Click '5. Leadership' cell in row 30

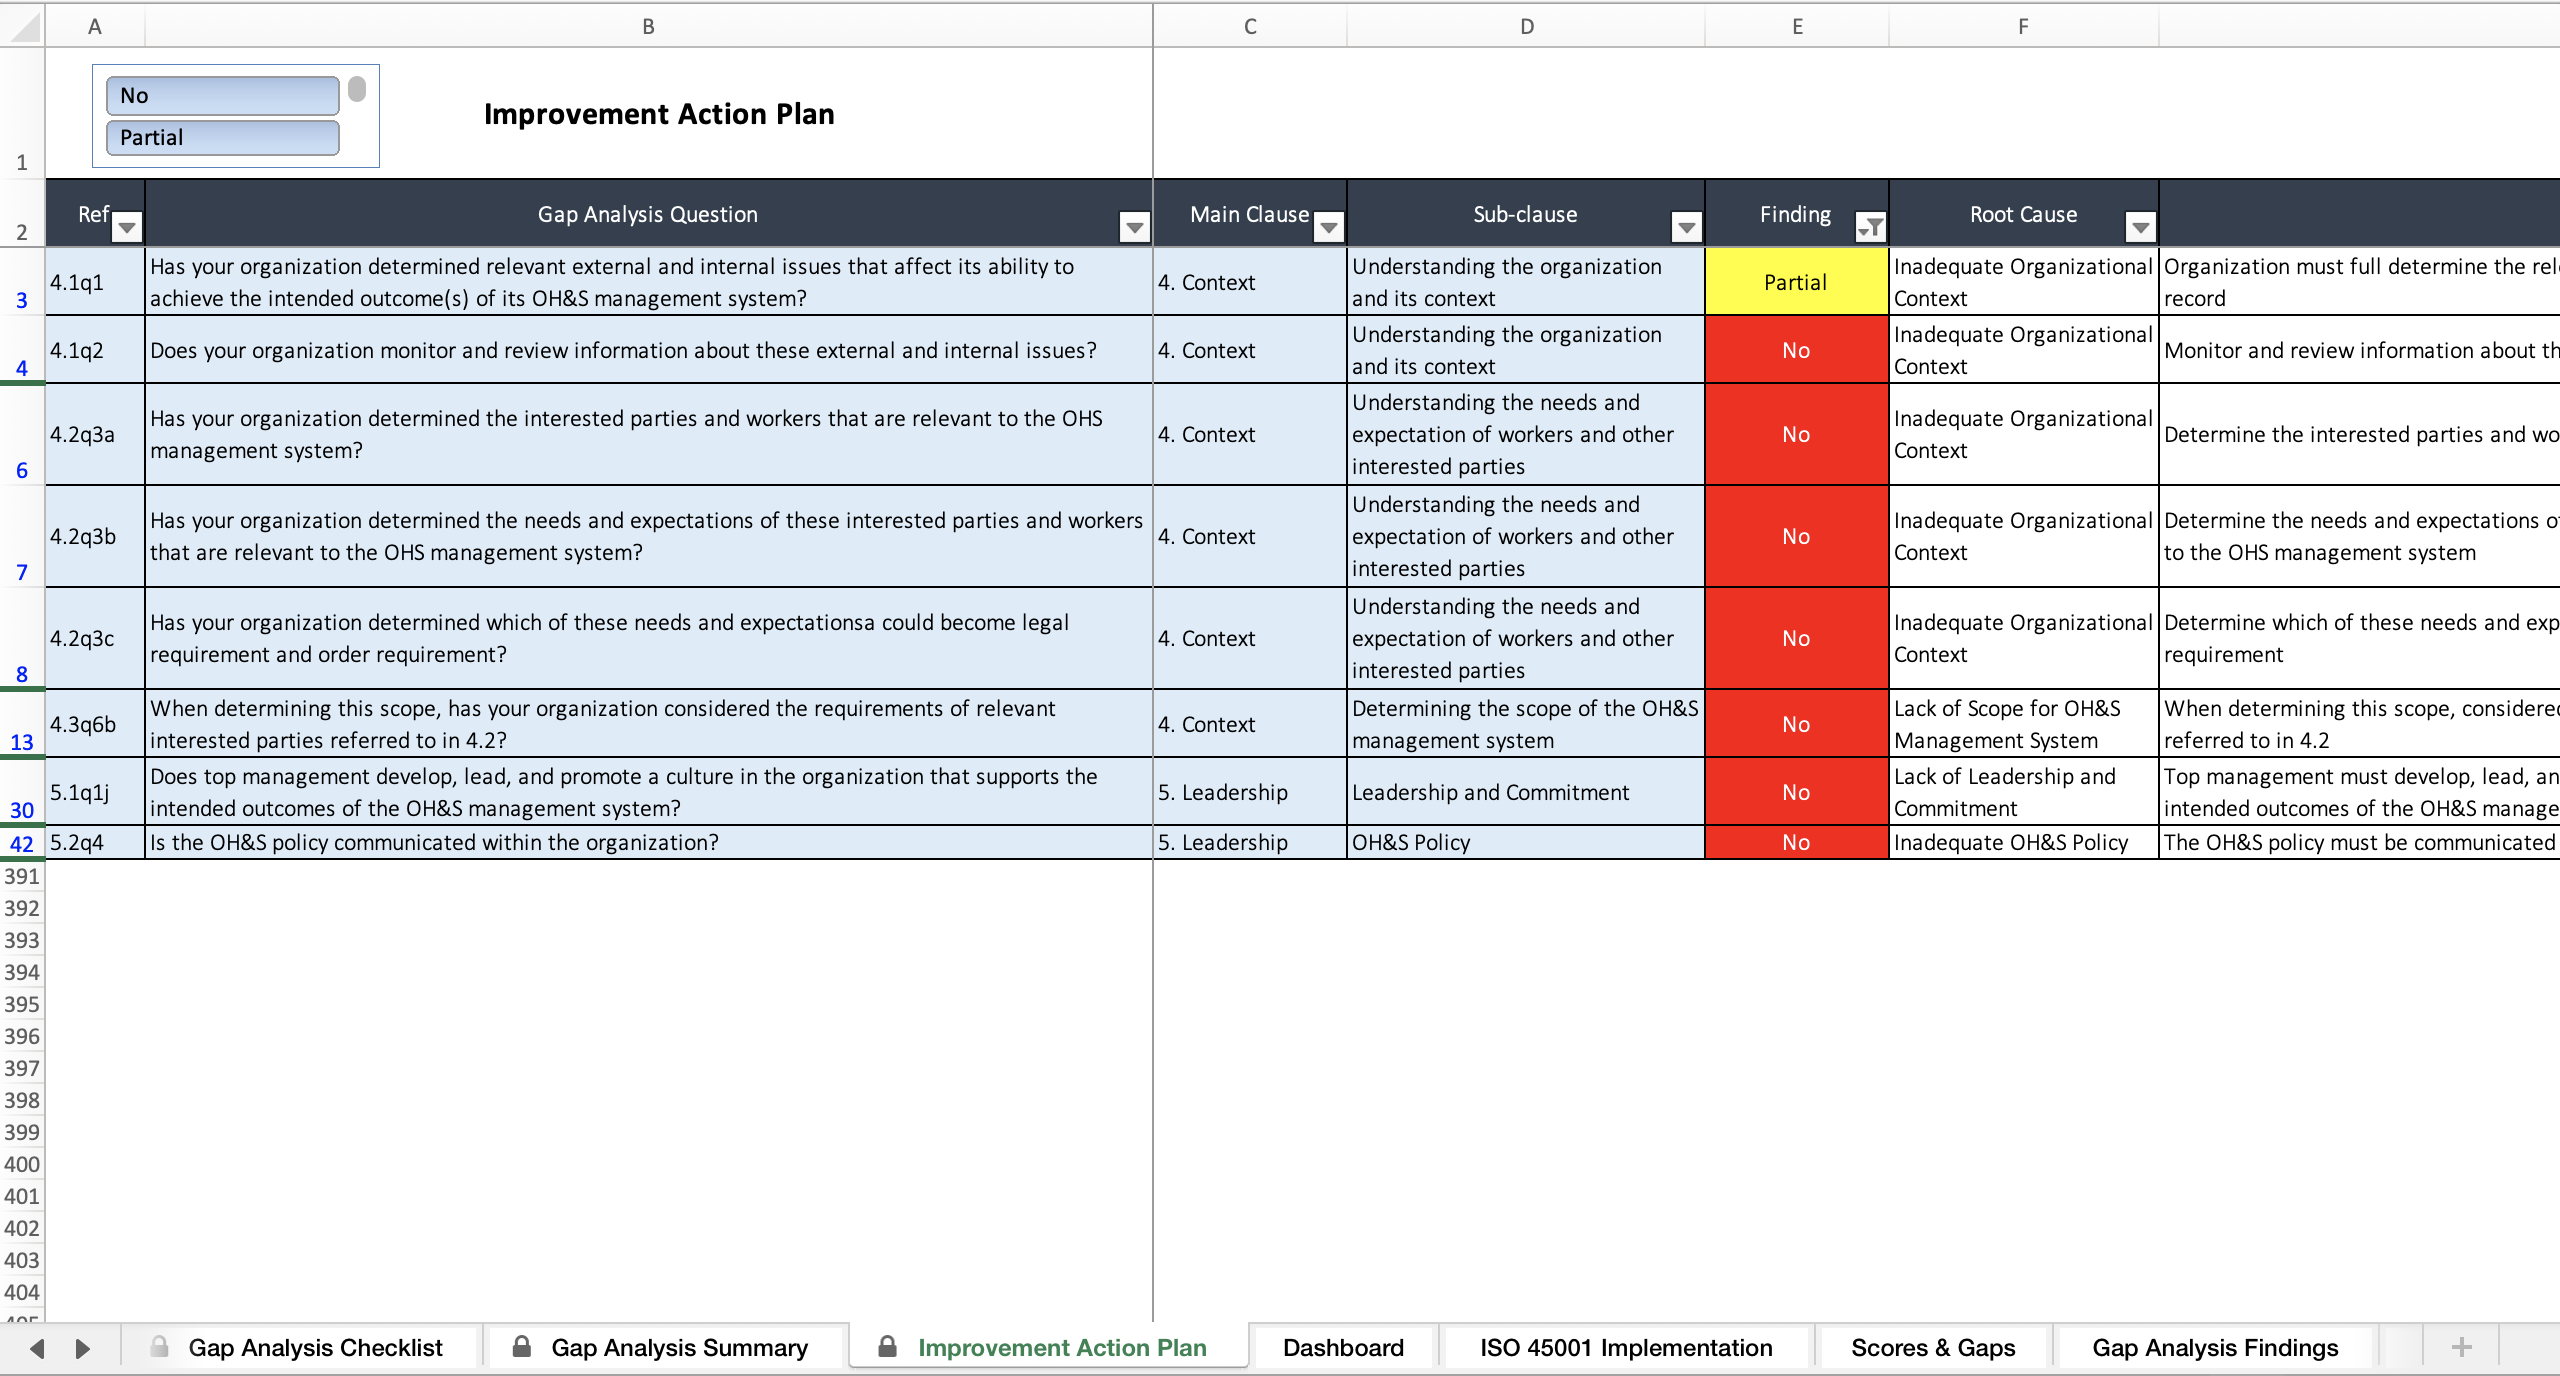pyautogui.click(x=1250, y=792)
